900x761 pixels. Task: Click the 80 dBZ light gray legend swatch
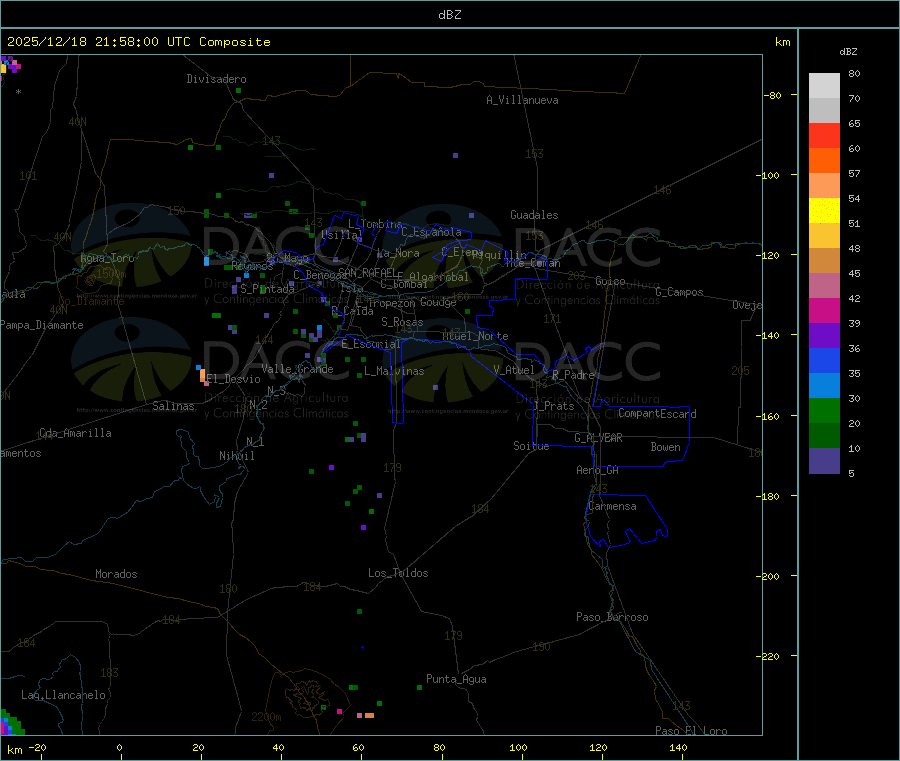[824, 85]
